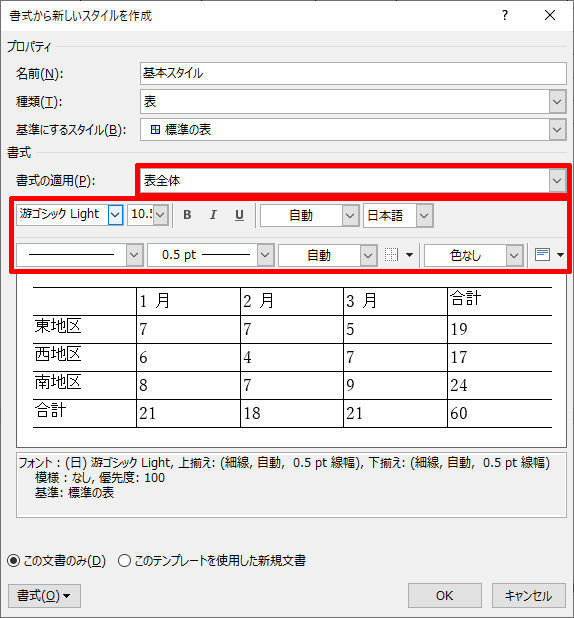Screen dimensions: 574x618
Task: Click the cell alignment icon
Action: click(x=542, y=255)
